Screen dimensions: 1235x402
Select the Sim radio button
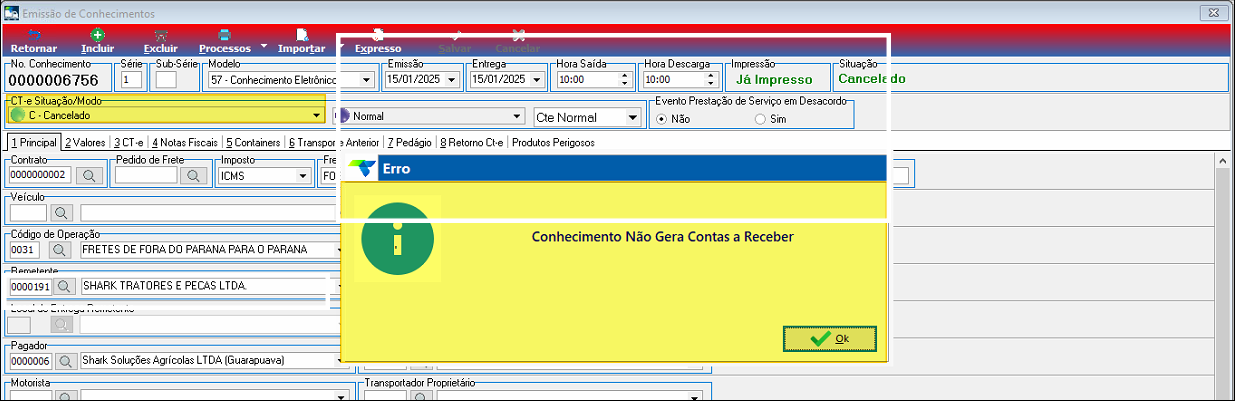761,119
